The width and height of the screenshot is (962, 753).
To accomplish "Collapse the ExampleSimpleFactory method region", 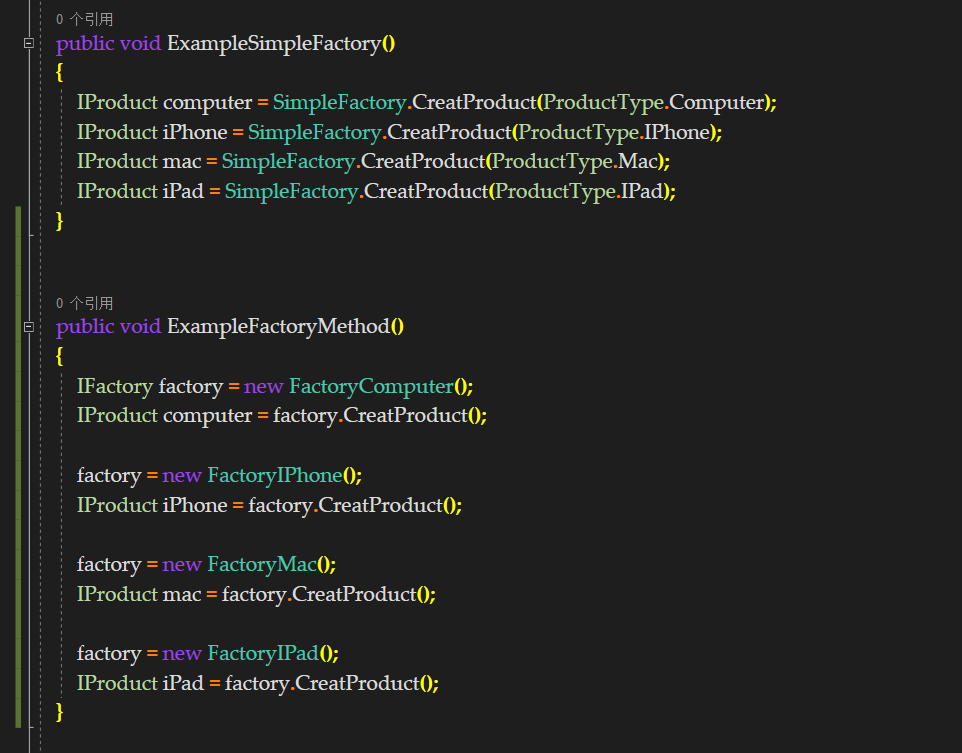I will [x=29, y=43].
